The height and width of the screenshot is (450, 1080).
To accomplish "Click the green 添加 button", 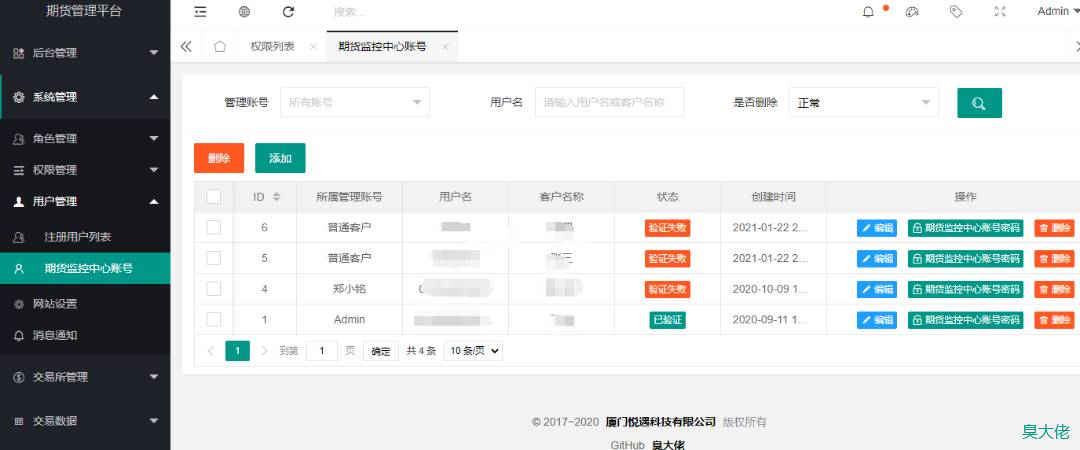I will [280, 158].
